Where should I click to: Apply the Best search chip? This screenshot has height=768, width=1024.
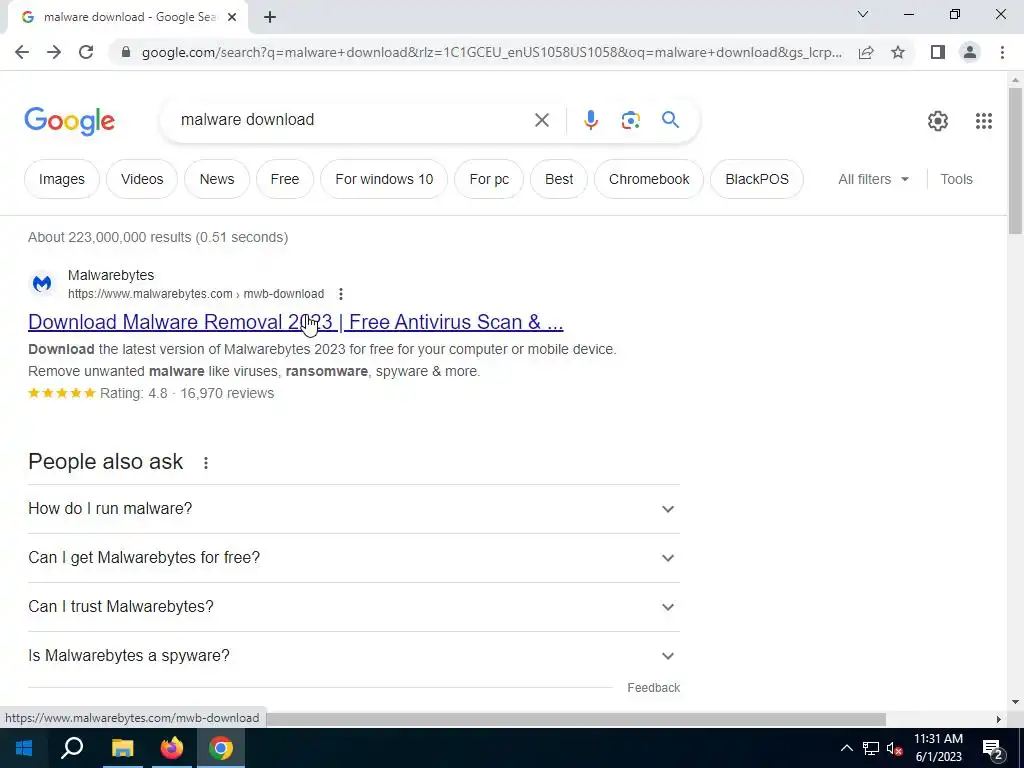559,179
